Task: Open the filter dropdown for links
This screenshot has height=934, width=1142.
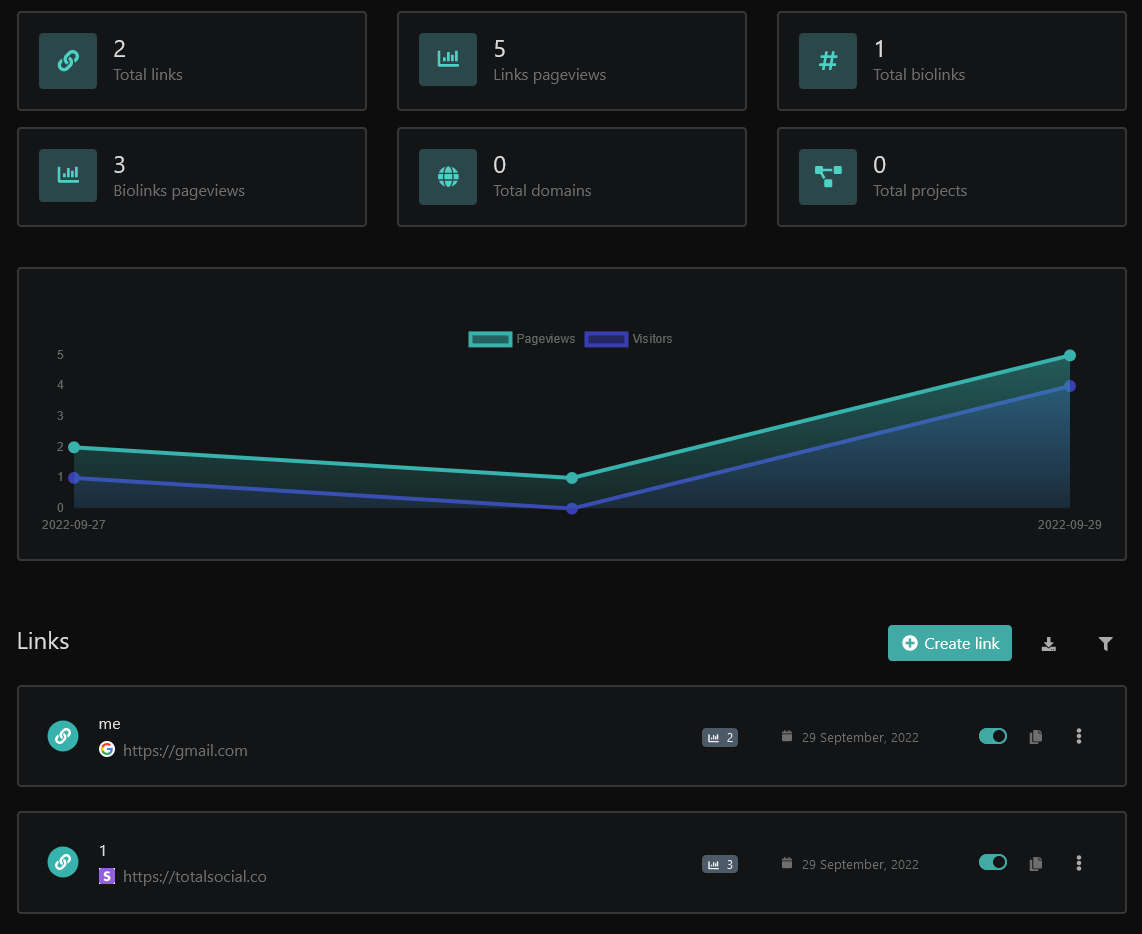Action: pyautogui.click(x=1105, y=644)
